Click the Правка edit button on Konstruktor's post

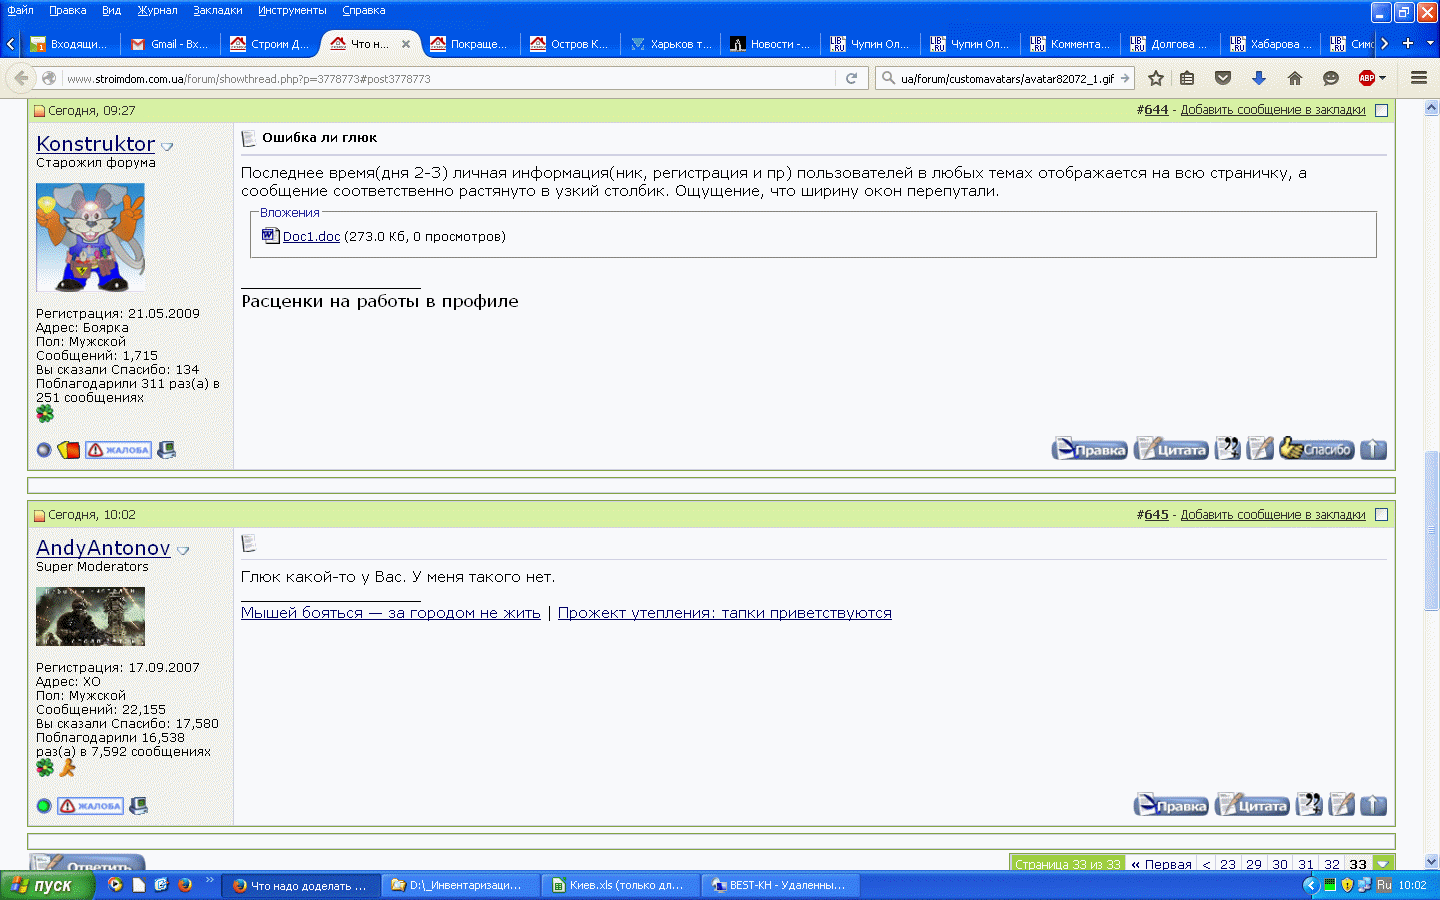(1089, 449)
